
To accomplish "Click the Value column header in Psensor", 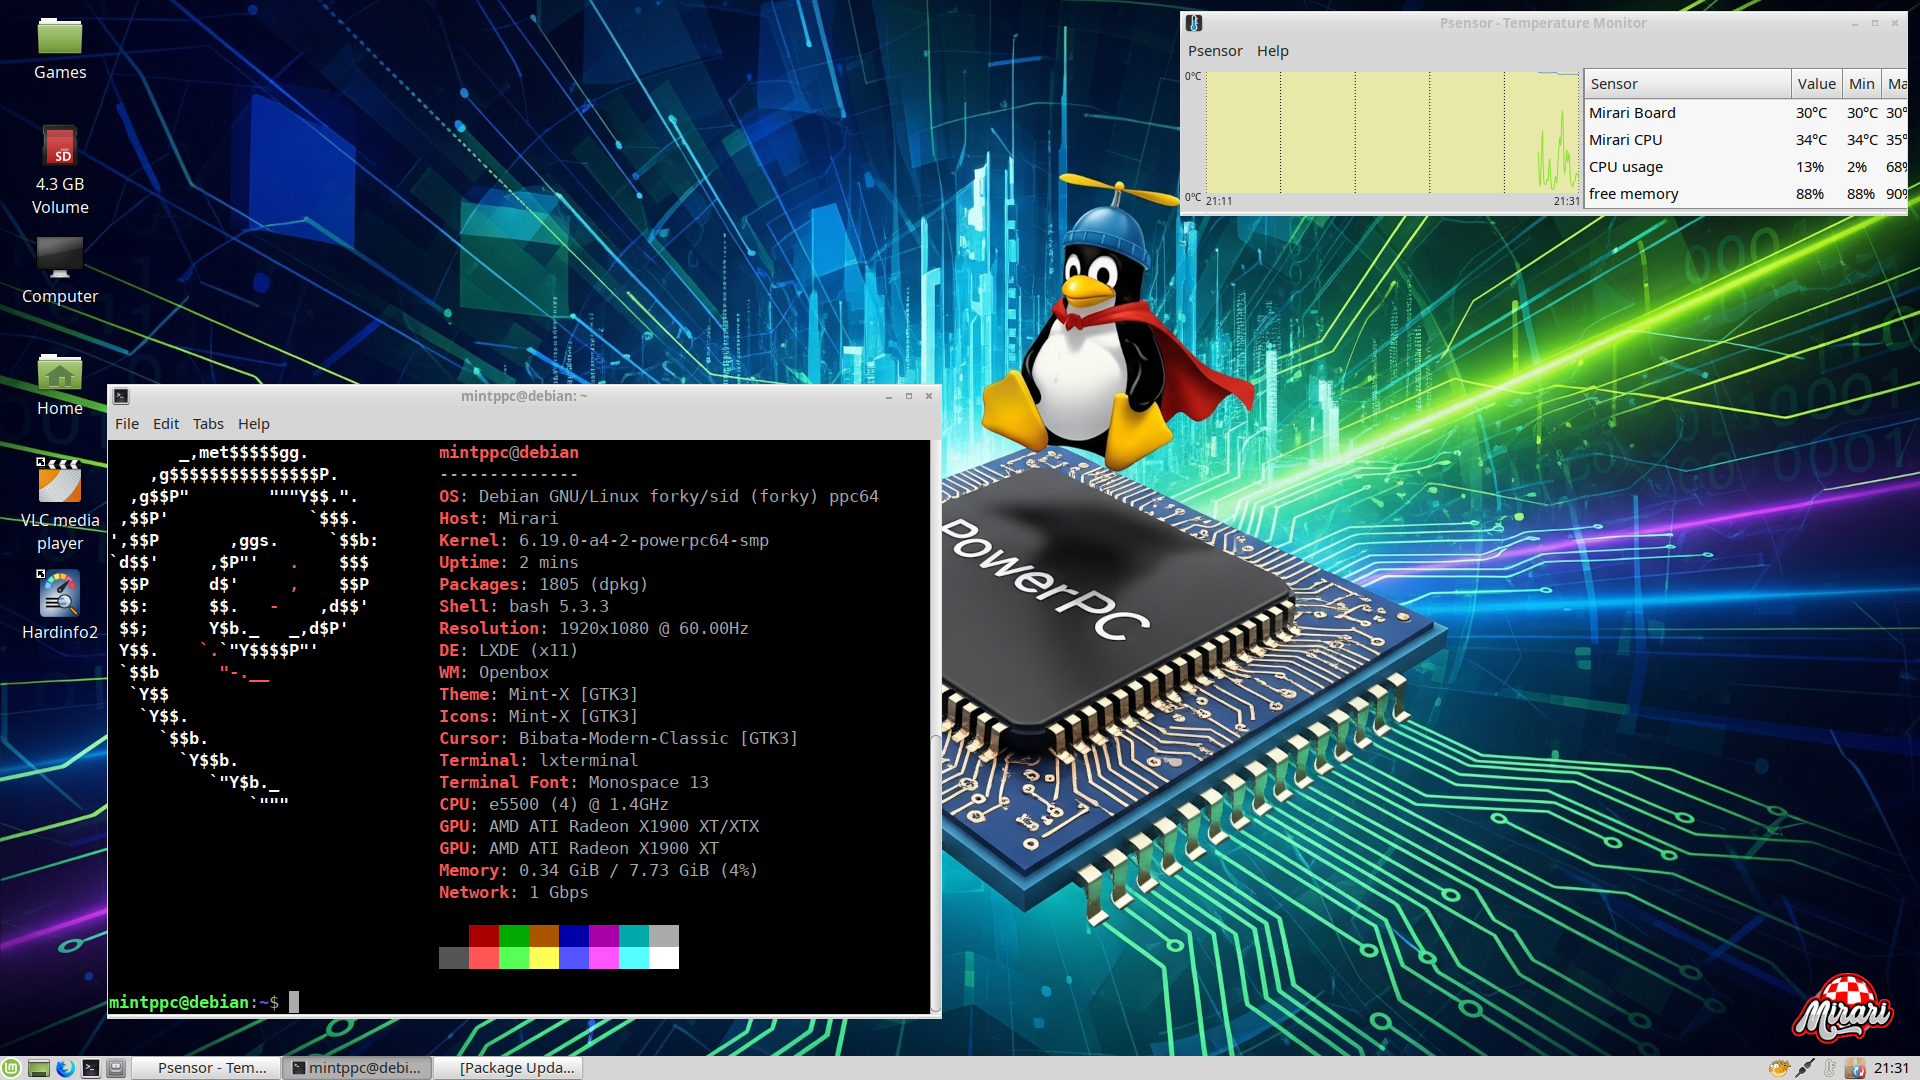I will pyautogui.click(x=1815, y=84).
